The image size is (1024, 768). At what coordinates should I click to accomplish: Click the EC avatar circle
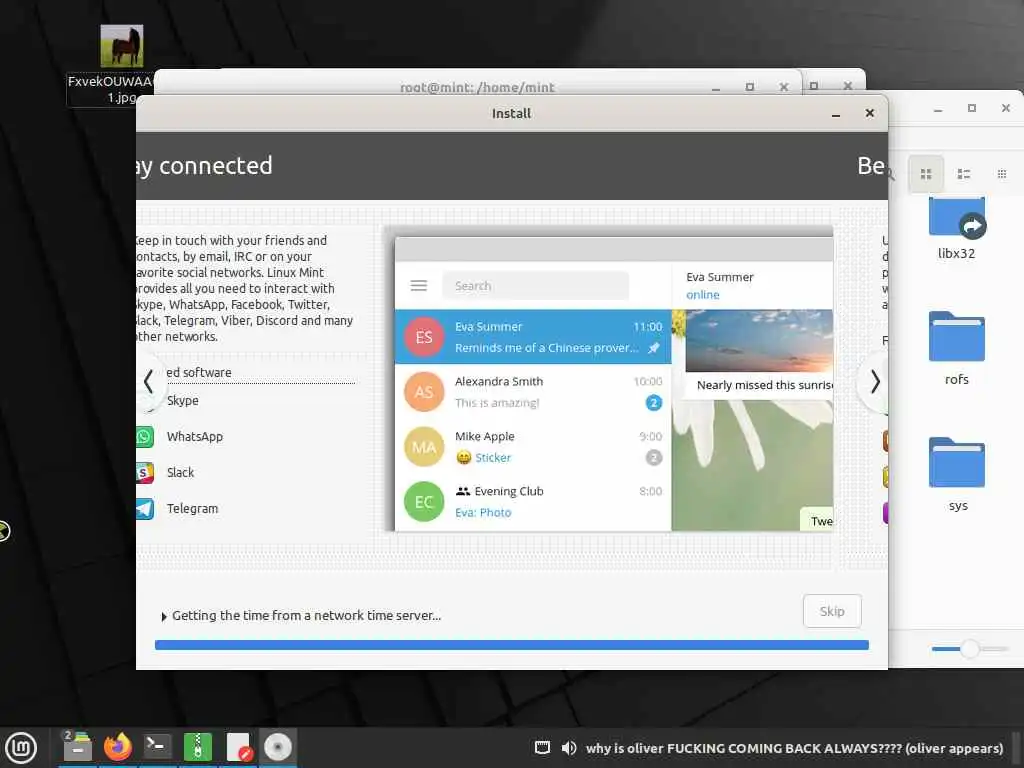pos(424,502)
